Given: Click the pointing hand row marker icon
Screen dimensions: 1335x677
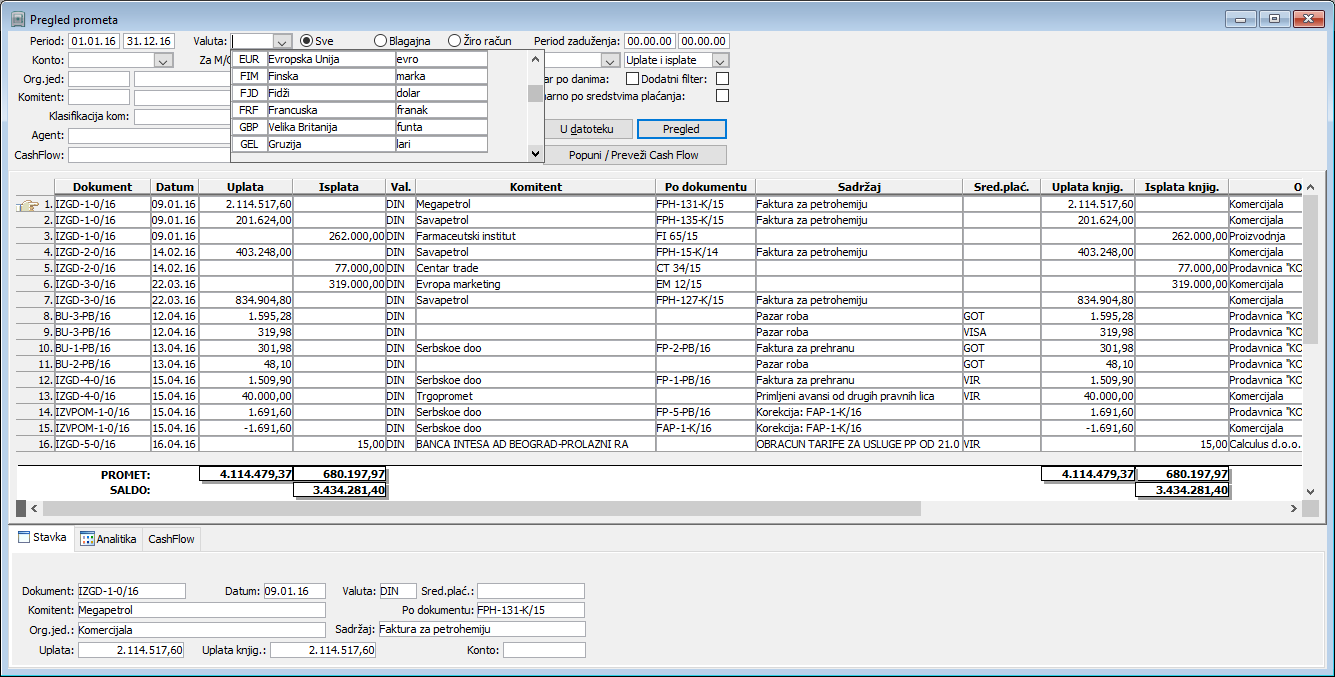Looking at the screenshot, I should click(x=28, y=205).
